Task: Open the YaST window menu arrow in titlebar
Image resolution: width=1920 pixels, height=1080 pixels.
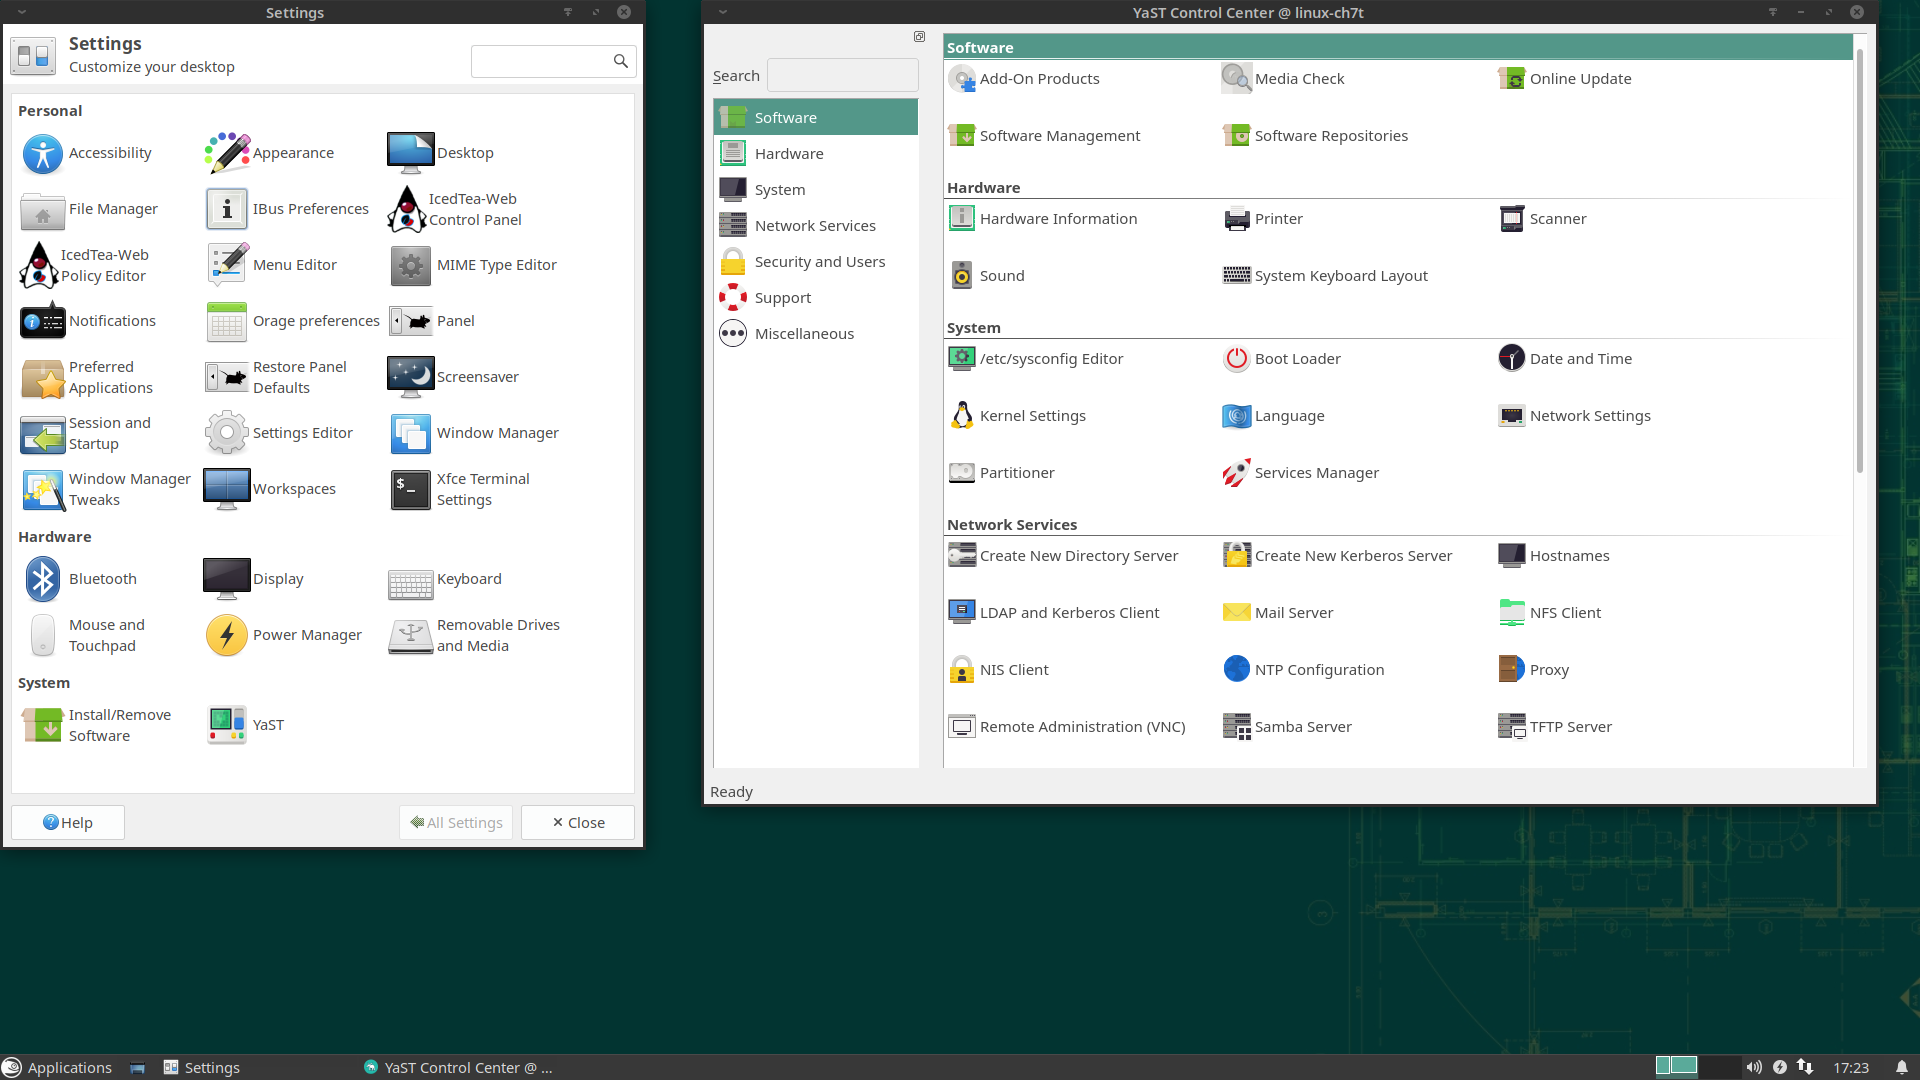Action: [723, 12]
